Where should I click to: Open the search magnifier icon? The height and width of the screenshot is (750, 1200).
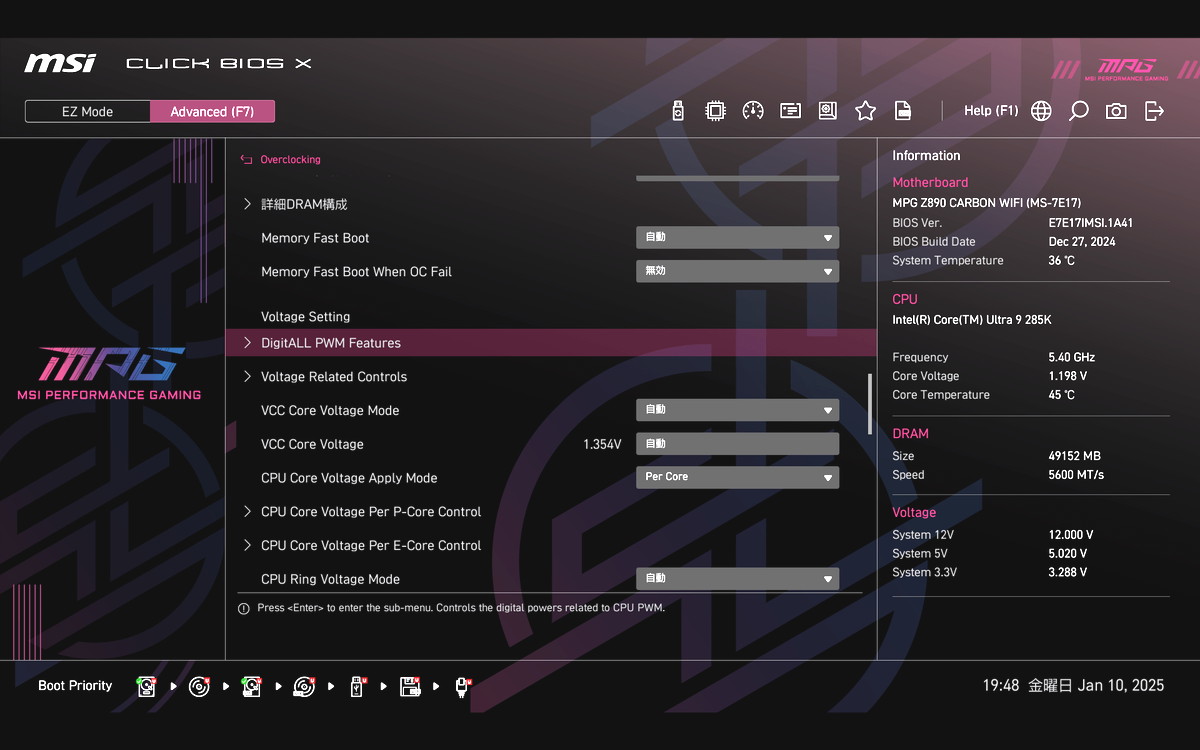(x=1078, y=111)
